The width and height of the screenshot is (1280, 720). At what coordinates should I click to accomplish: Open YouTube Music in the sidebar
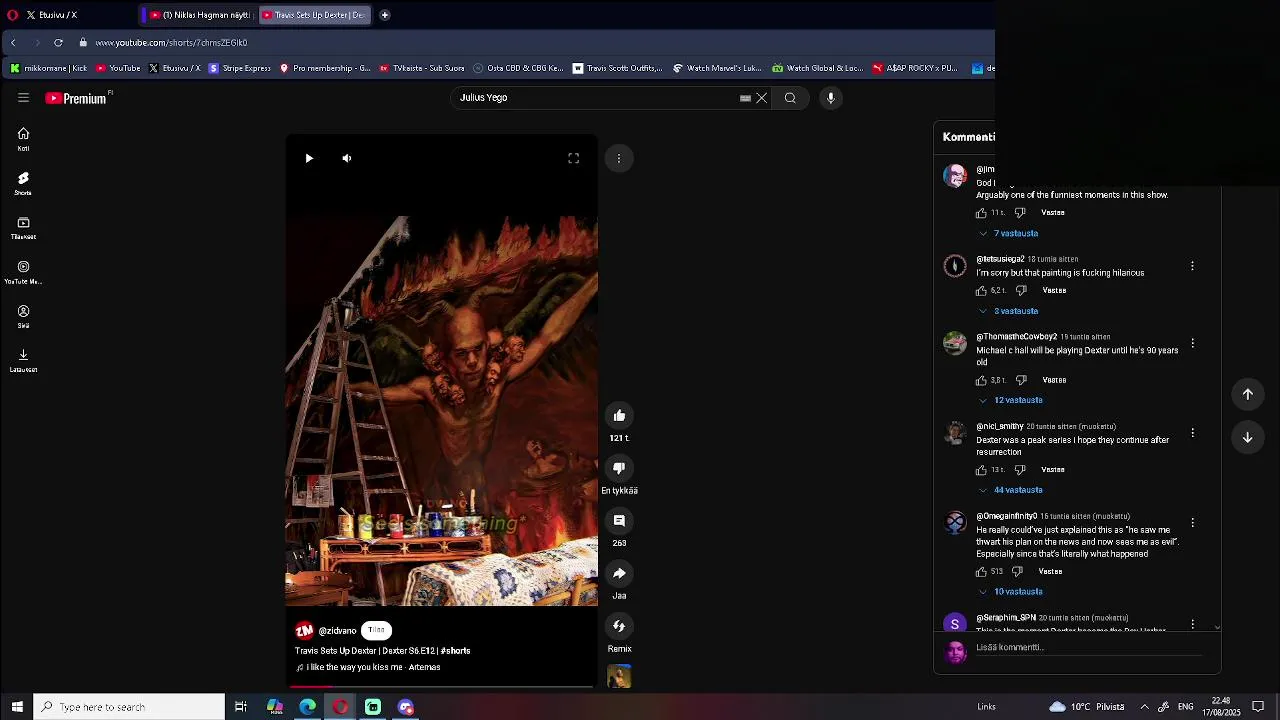[x=23, y=272]
